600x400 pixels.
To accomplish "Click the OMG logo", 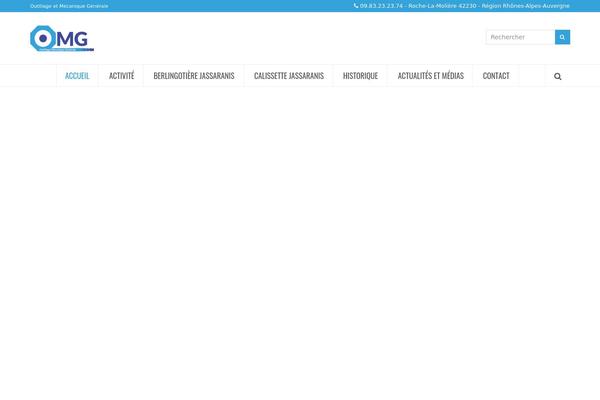I will [x=62, y=38].
